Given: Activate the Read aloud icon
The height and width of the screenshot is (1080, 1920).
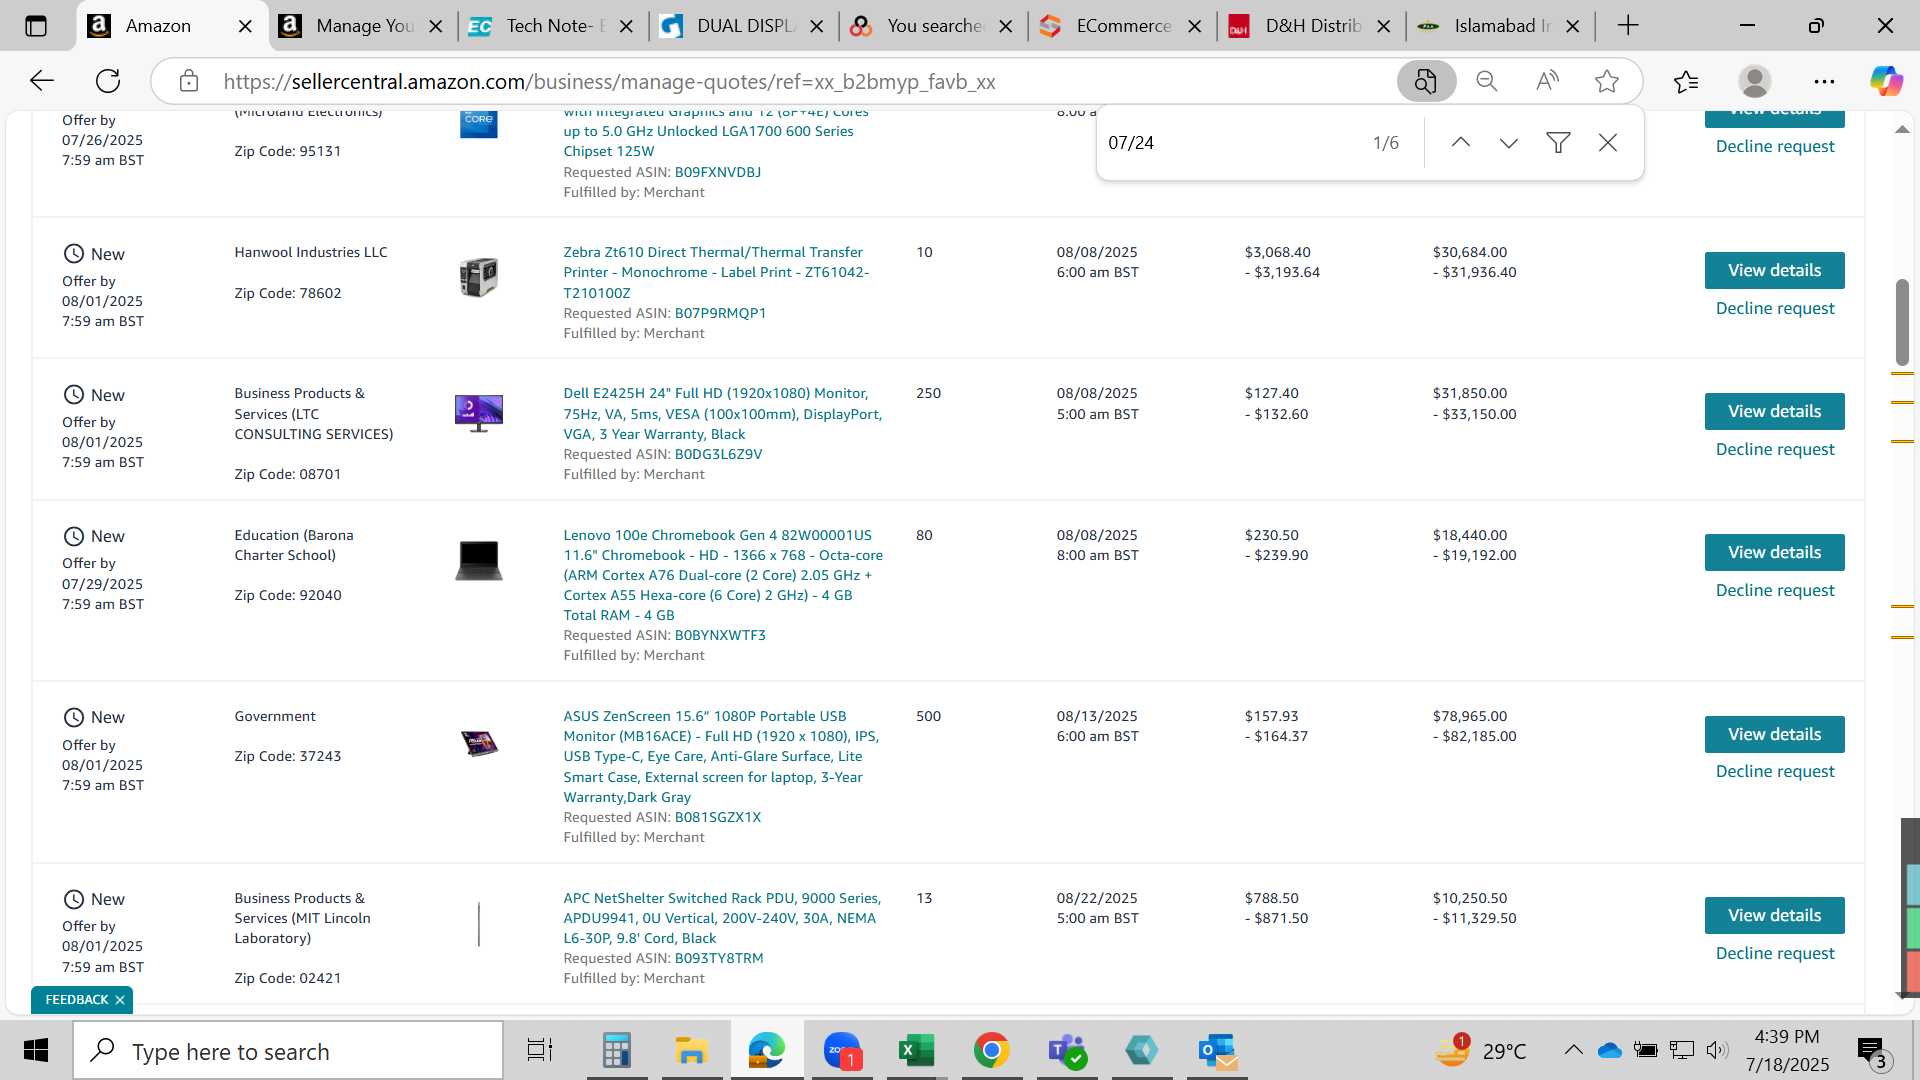Looking at the screenshot, I should pos(1547,81).
